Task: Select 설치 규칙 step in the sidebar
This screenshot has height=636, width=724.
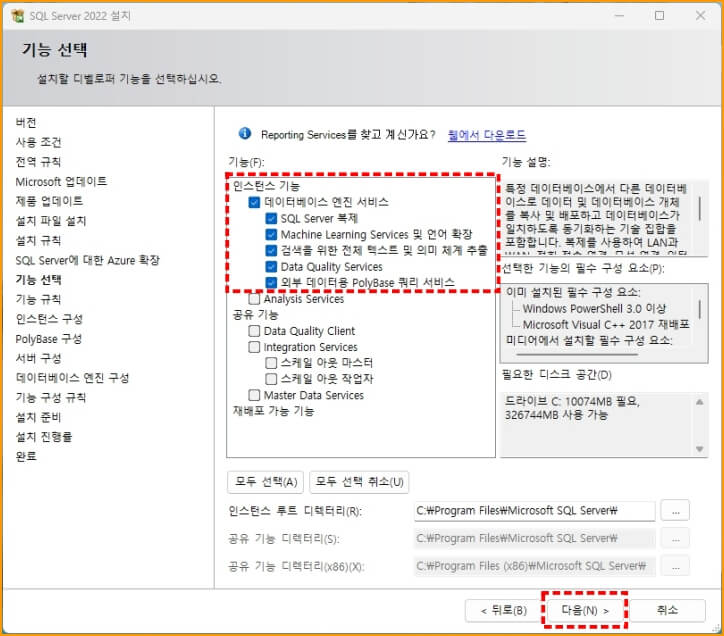Action: coord(38,240)
